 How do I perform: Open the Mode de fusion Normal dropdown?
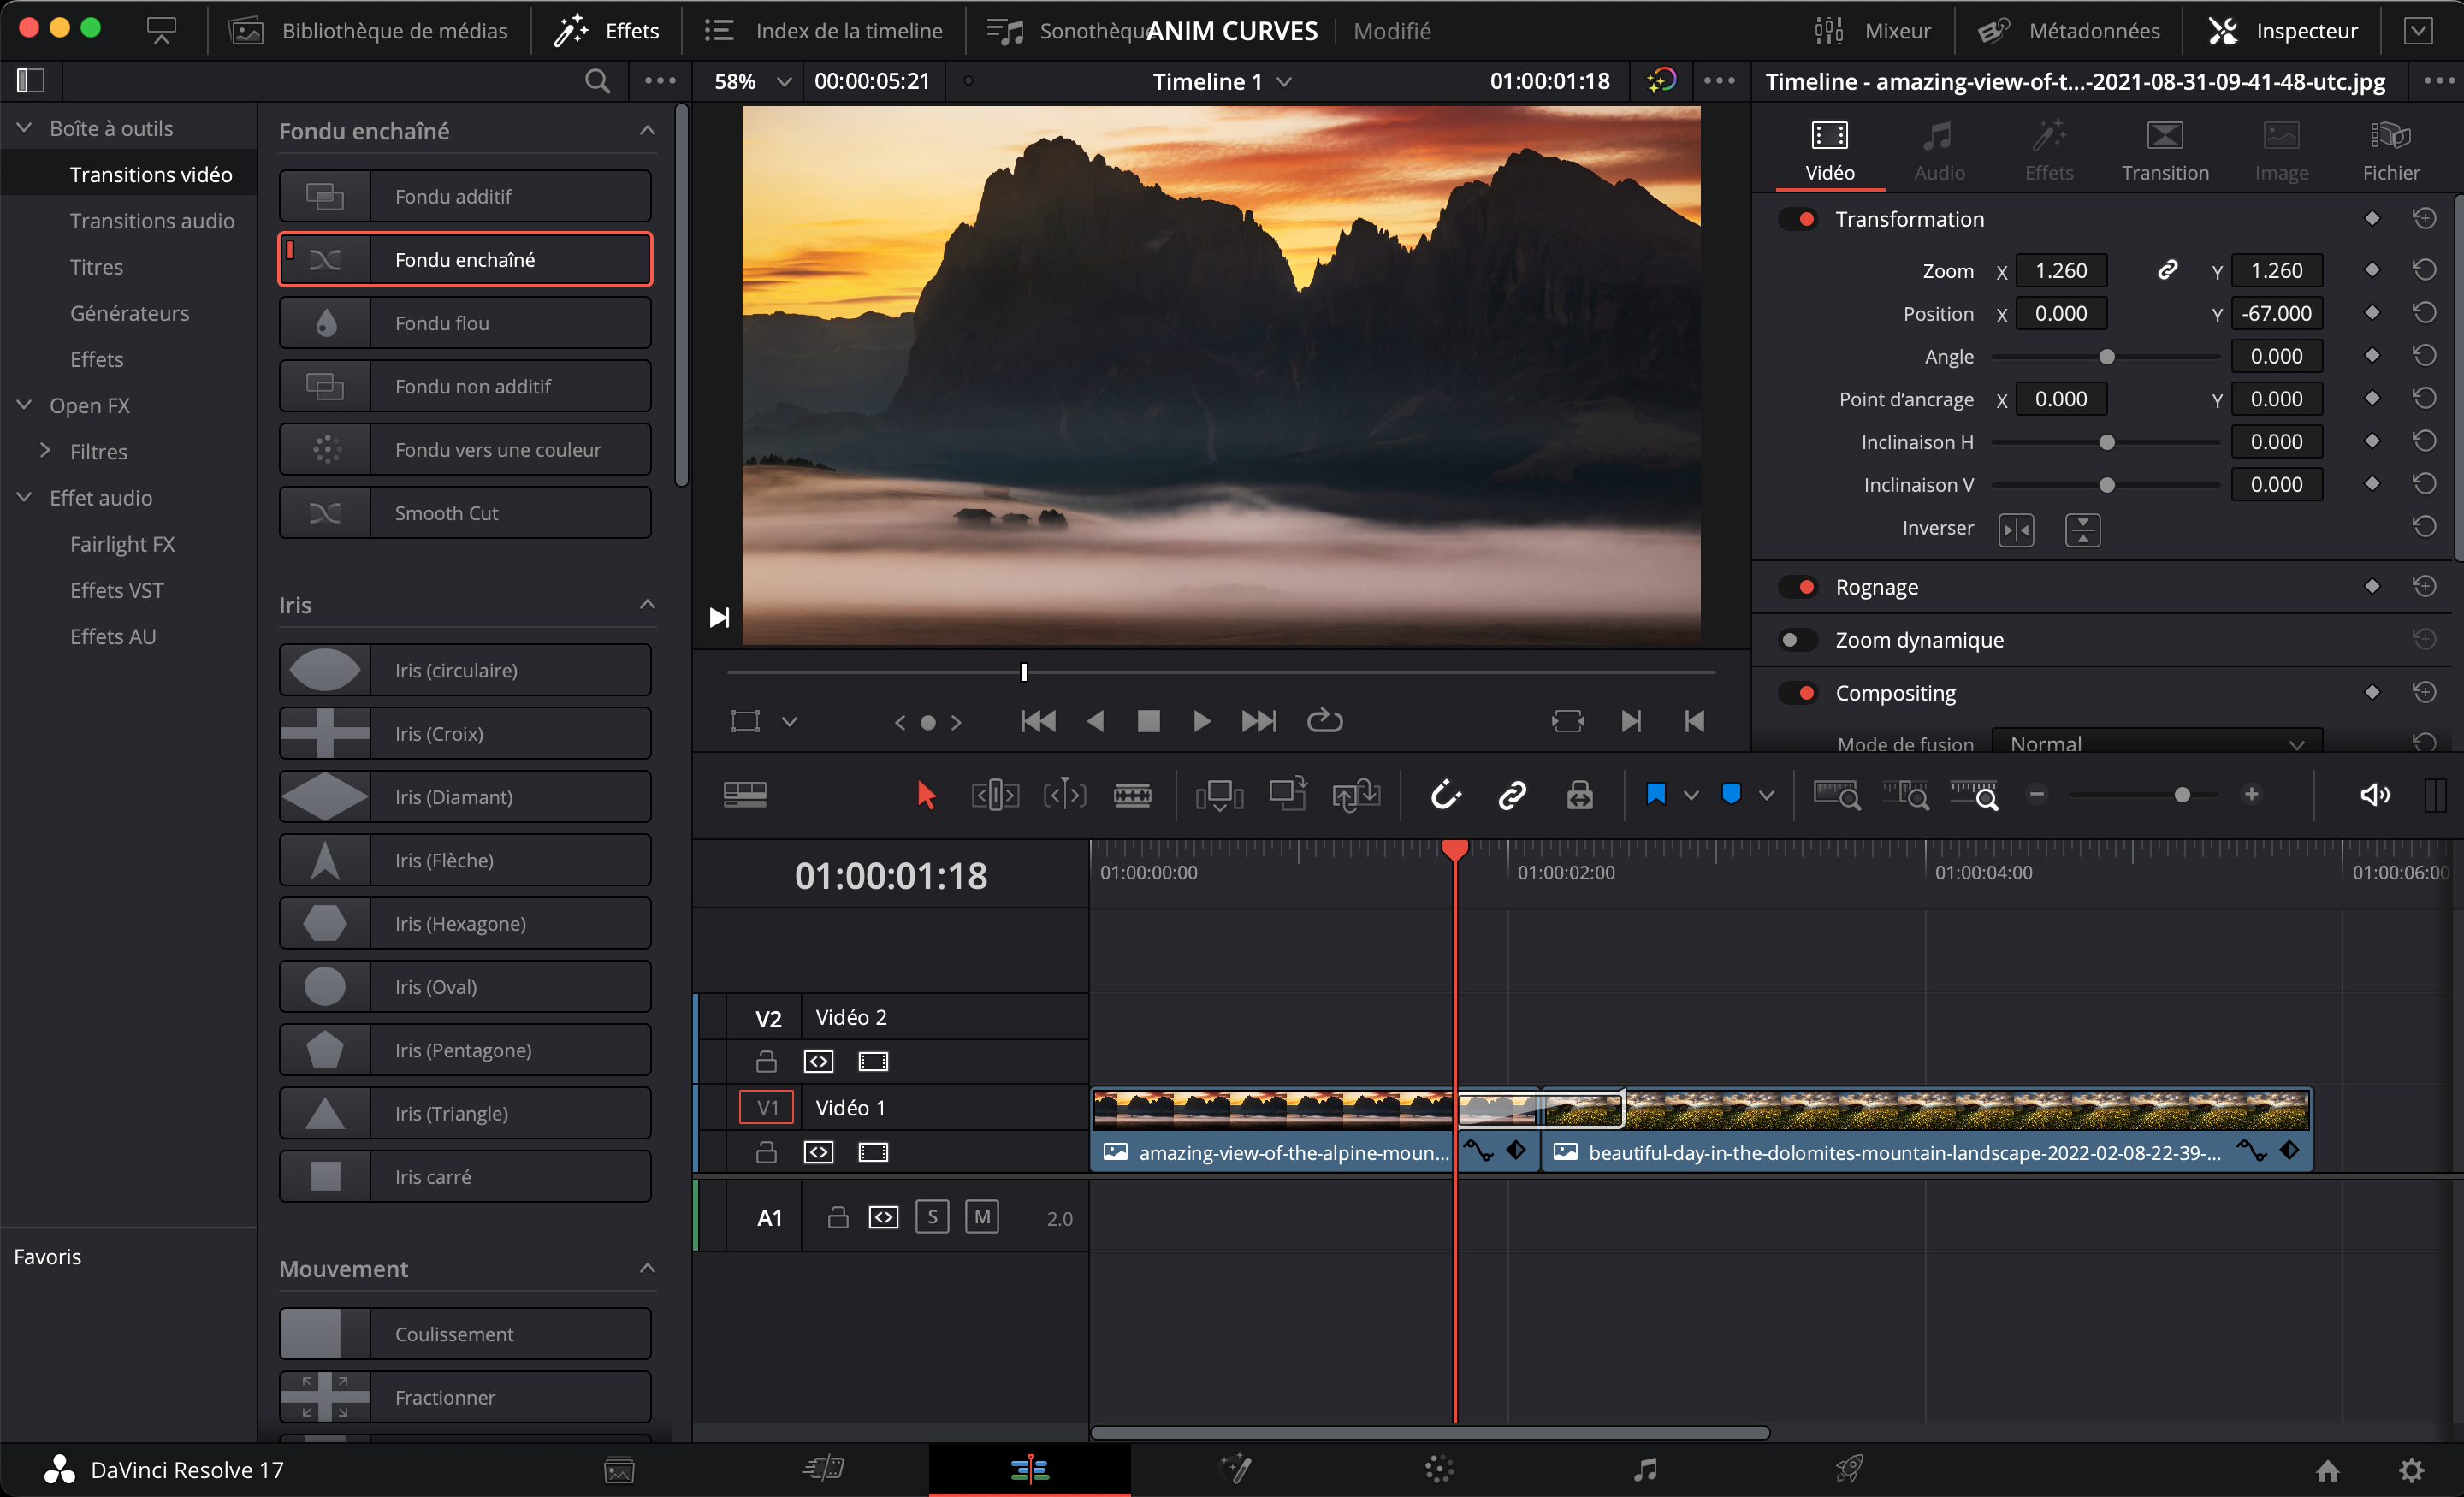2155,743
